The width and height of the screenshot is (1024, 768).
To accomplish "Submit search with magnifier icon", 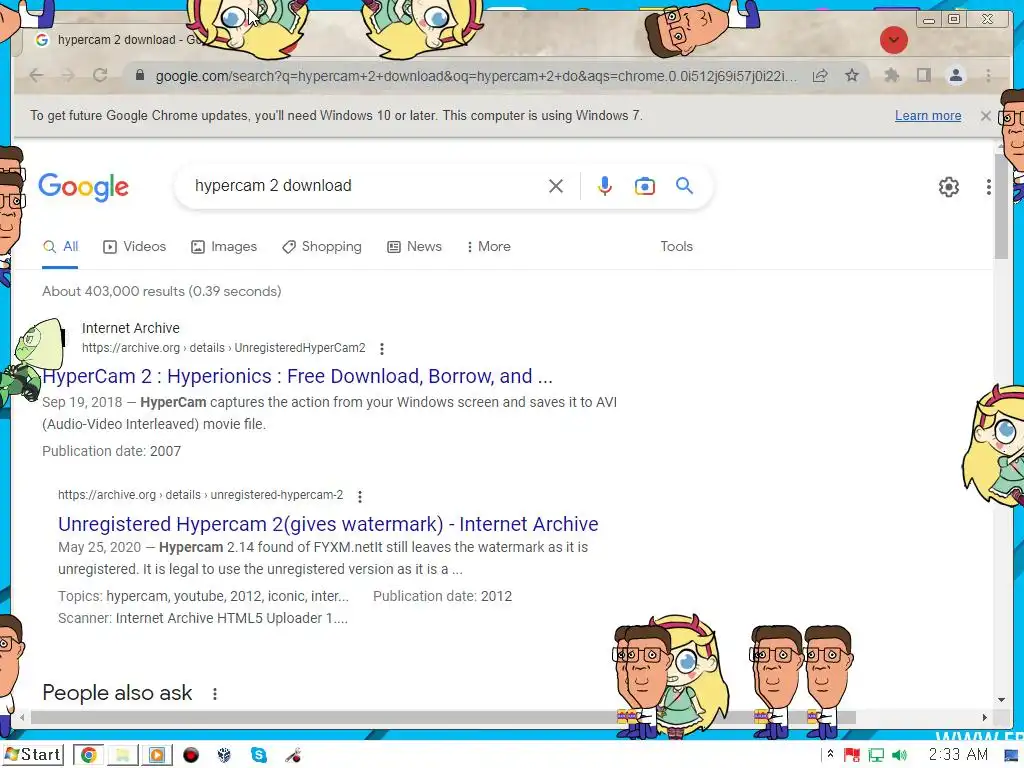I will [x=684, y=186].
